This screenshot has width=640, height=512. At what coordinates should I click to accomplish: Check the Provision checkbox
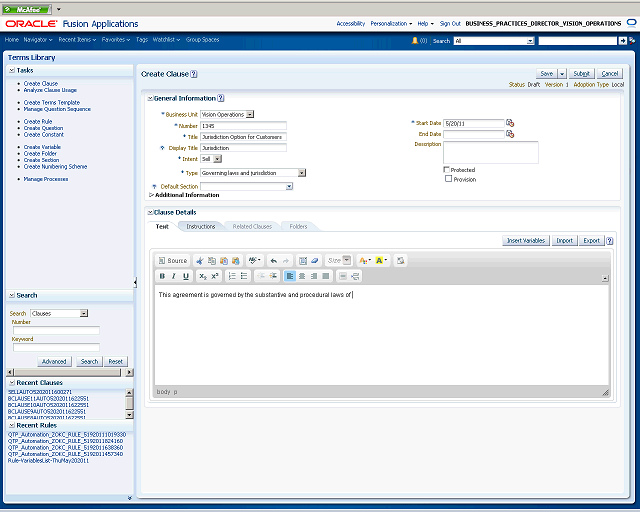pos(449,179)
